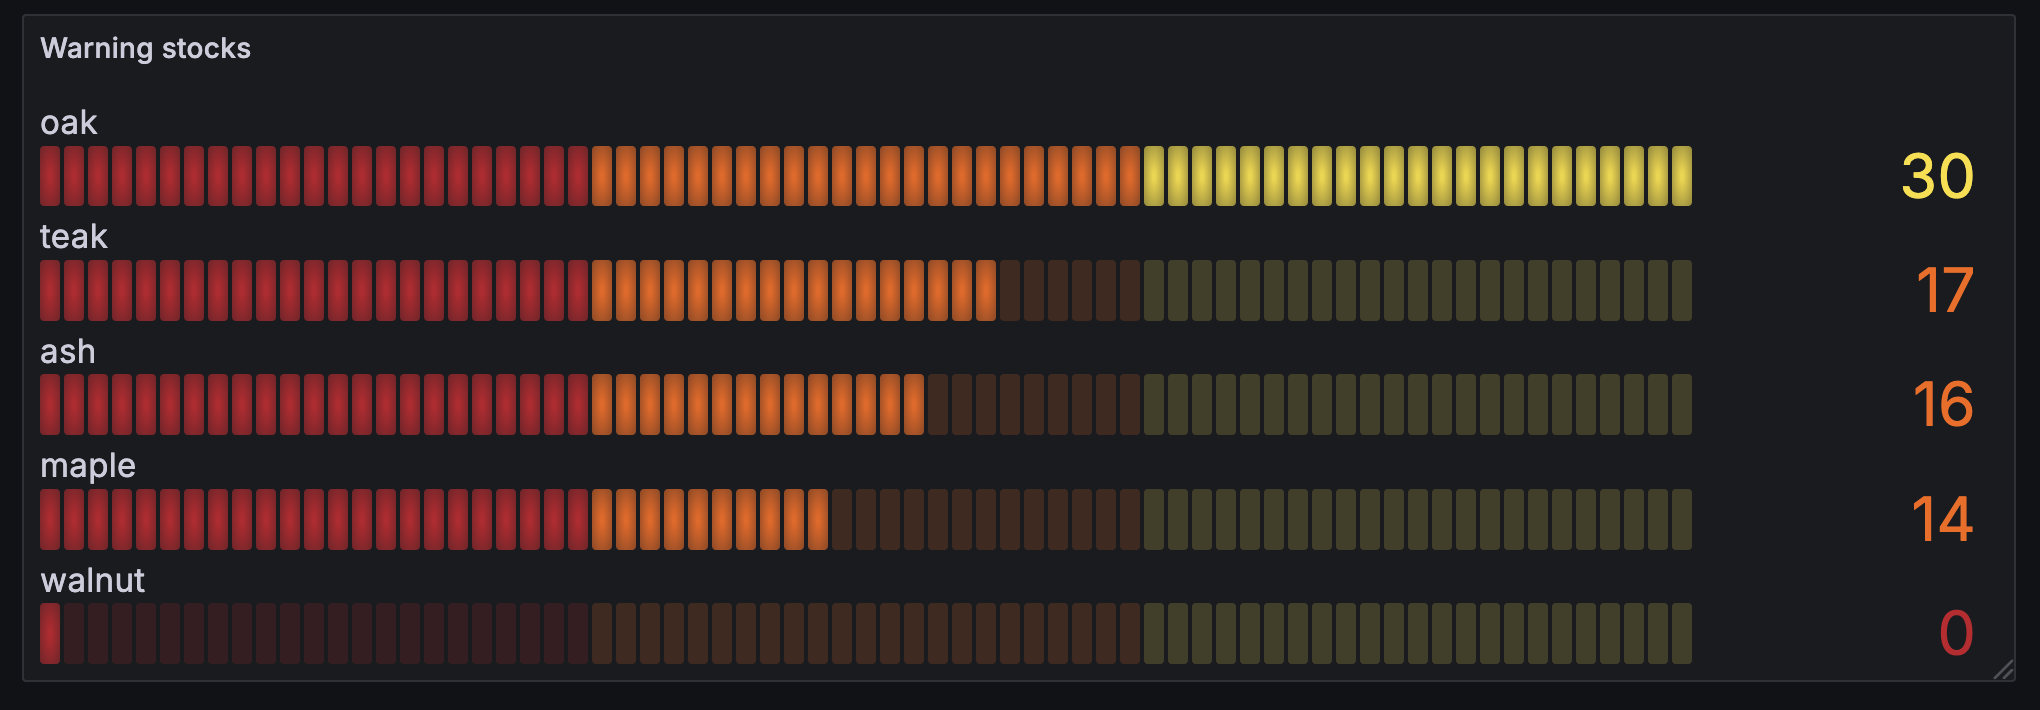Click the dim orange section of walnut gauge
This screenshot has height=710, width=2040.
coord(866,634)
